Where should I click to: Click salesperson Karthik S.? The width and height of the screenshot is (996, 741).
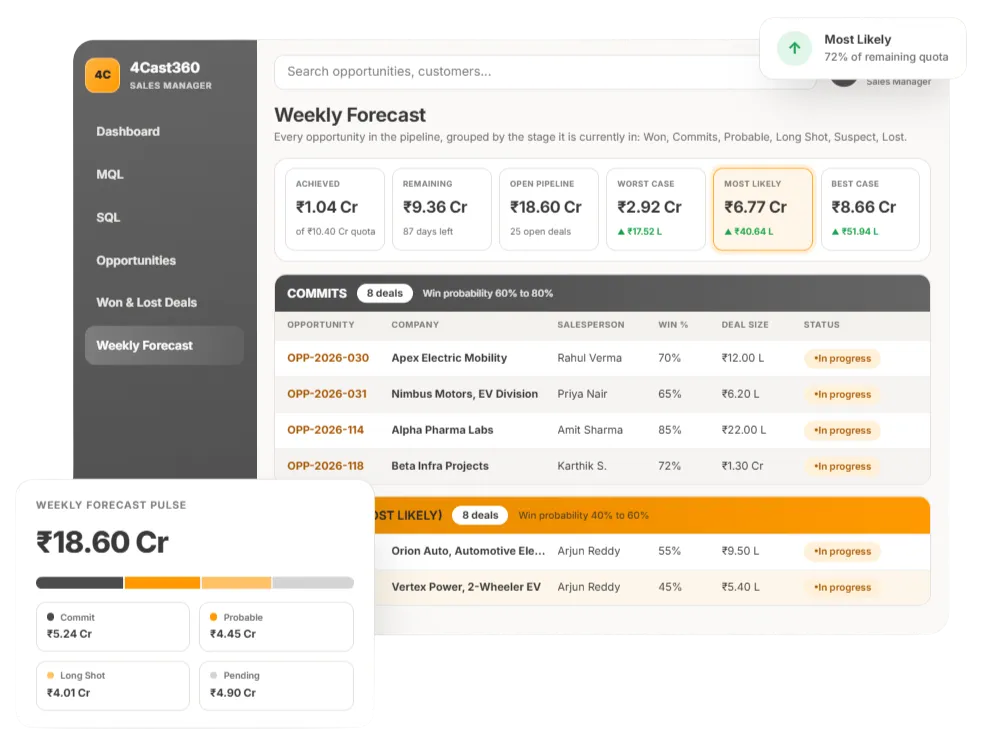click(582, 466)
